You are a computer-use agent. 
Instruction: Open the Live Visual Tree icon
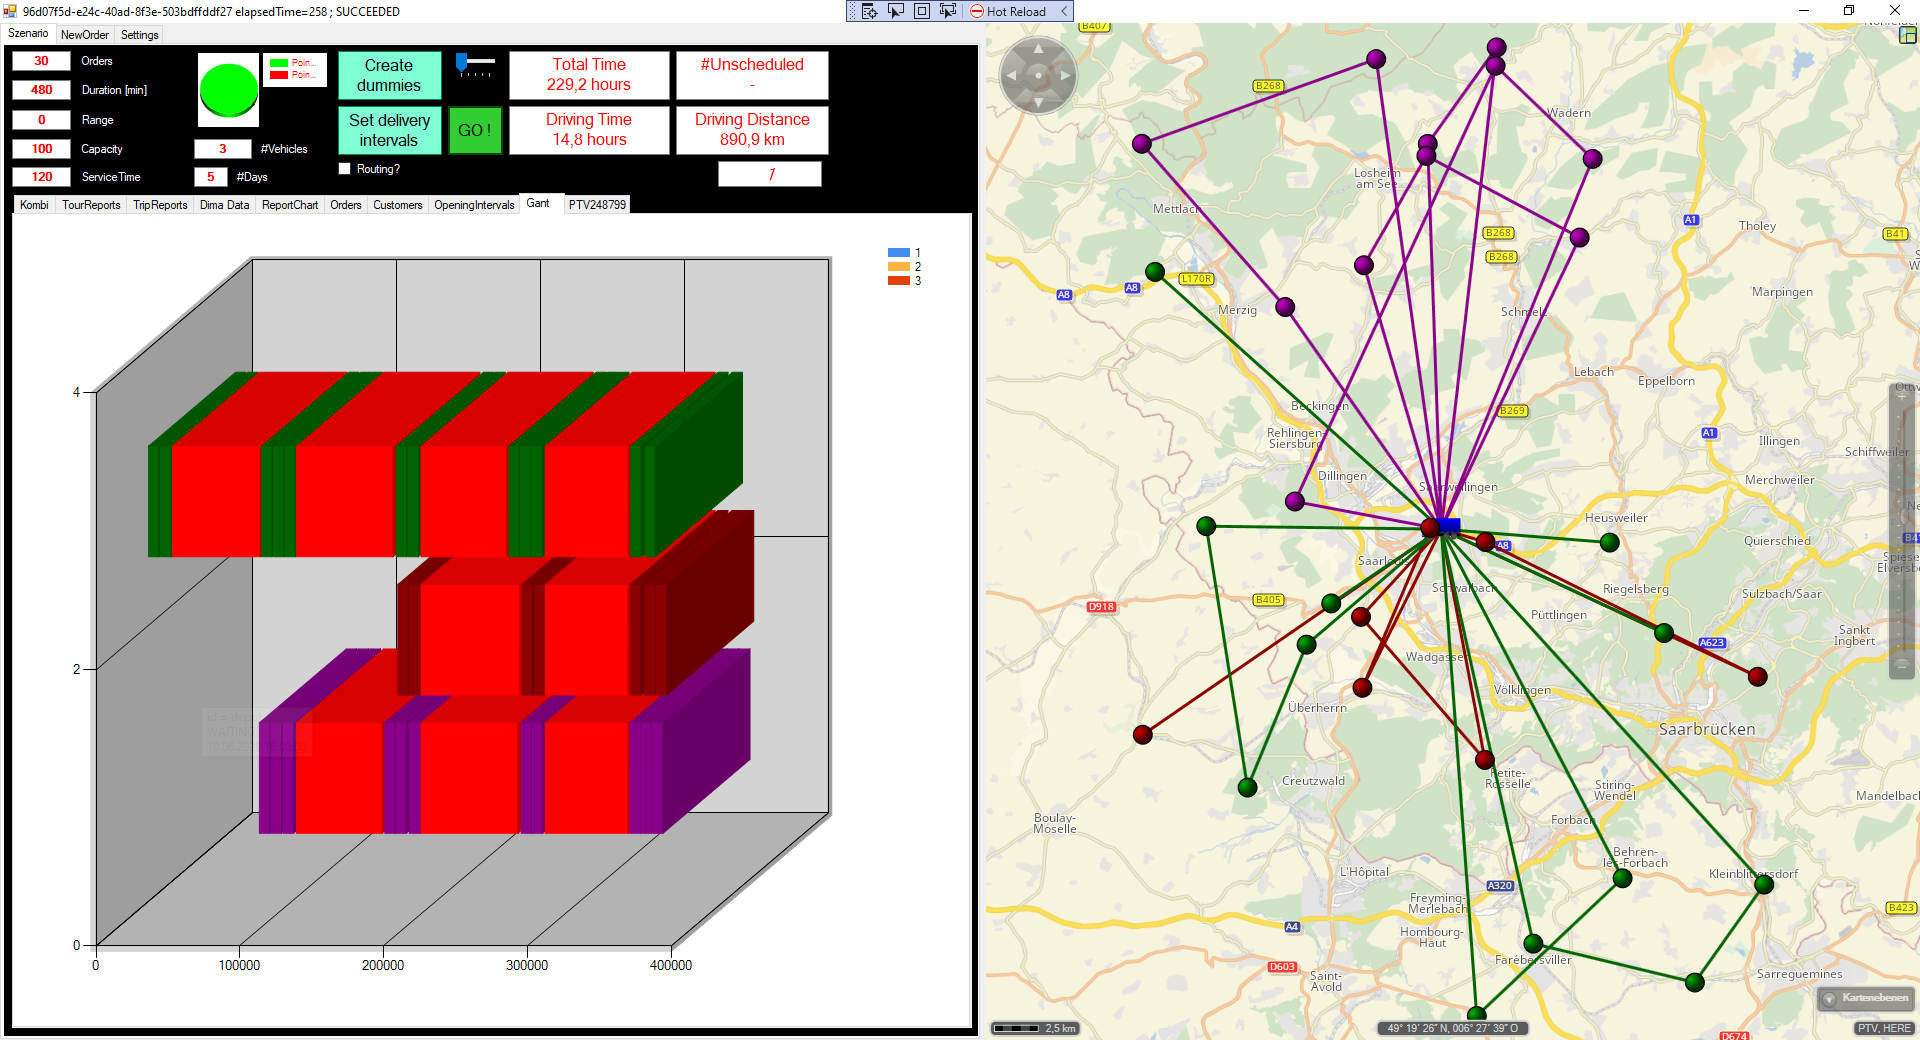(x=869, y=11)
